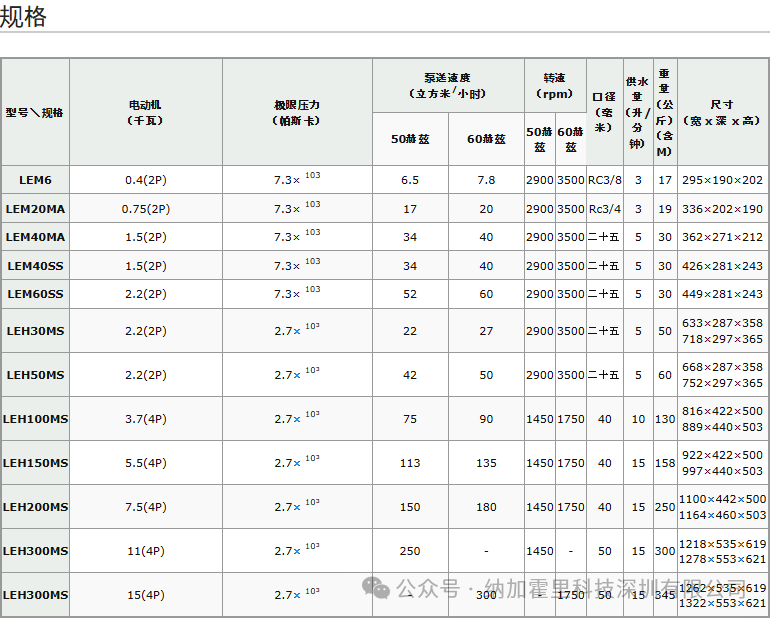Select the motor value 15(4P)
The width and height of the screenshot is (771, 619).
[x=146, y=595]
